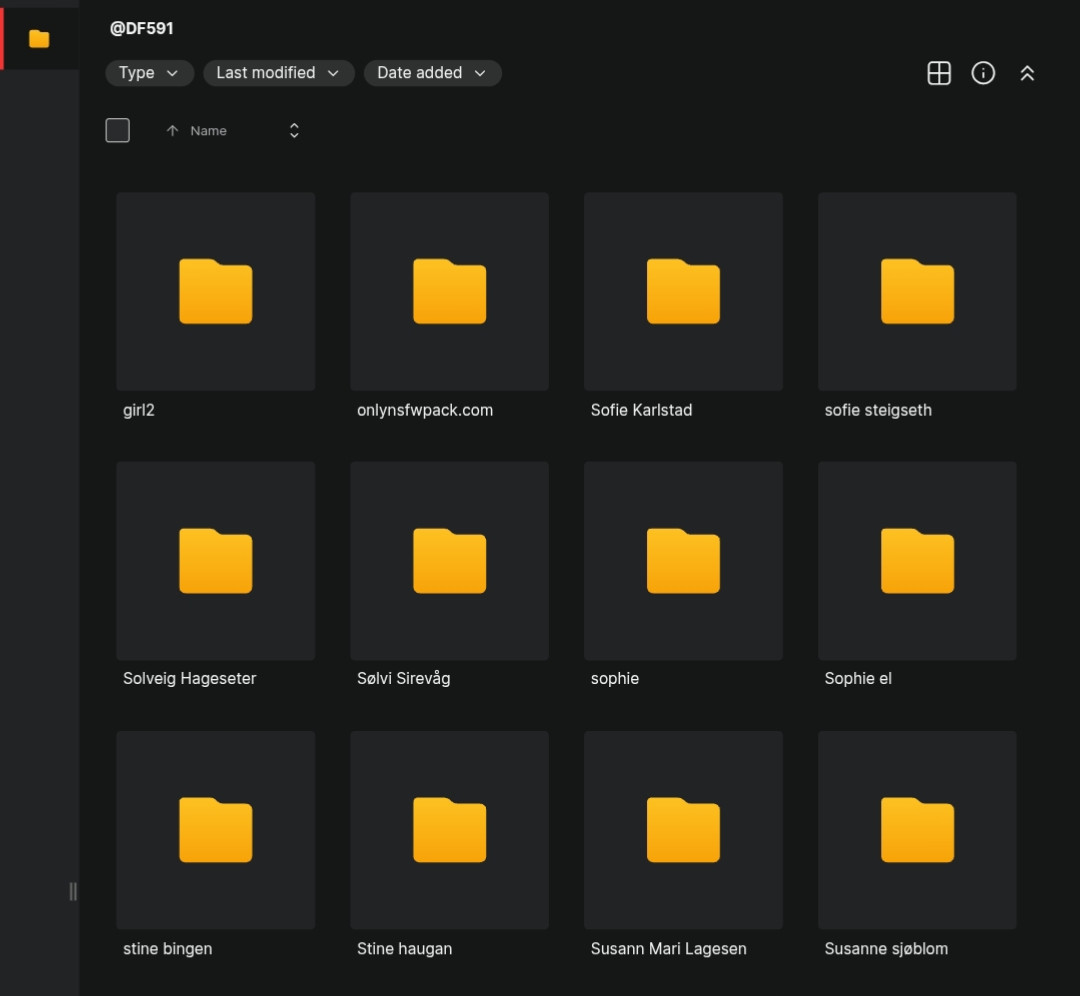Open sort field selector chevrons

point(294,131)
